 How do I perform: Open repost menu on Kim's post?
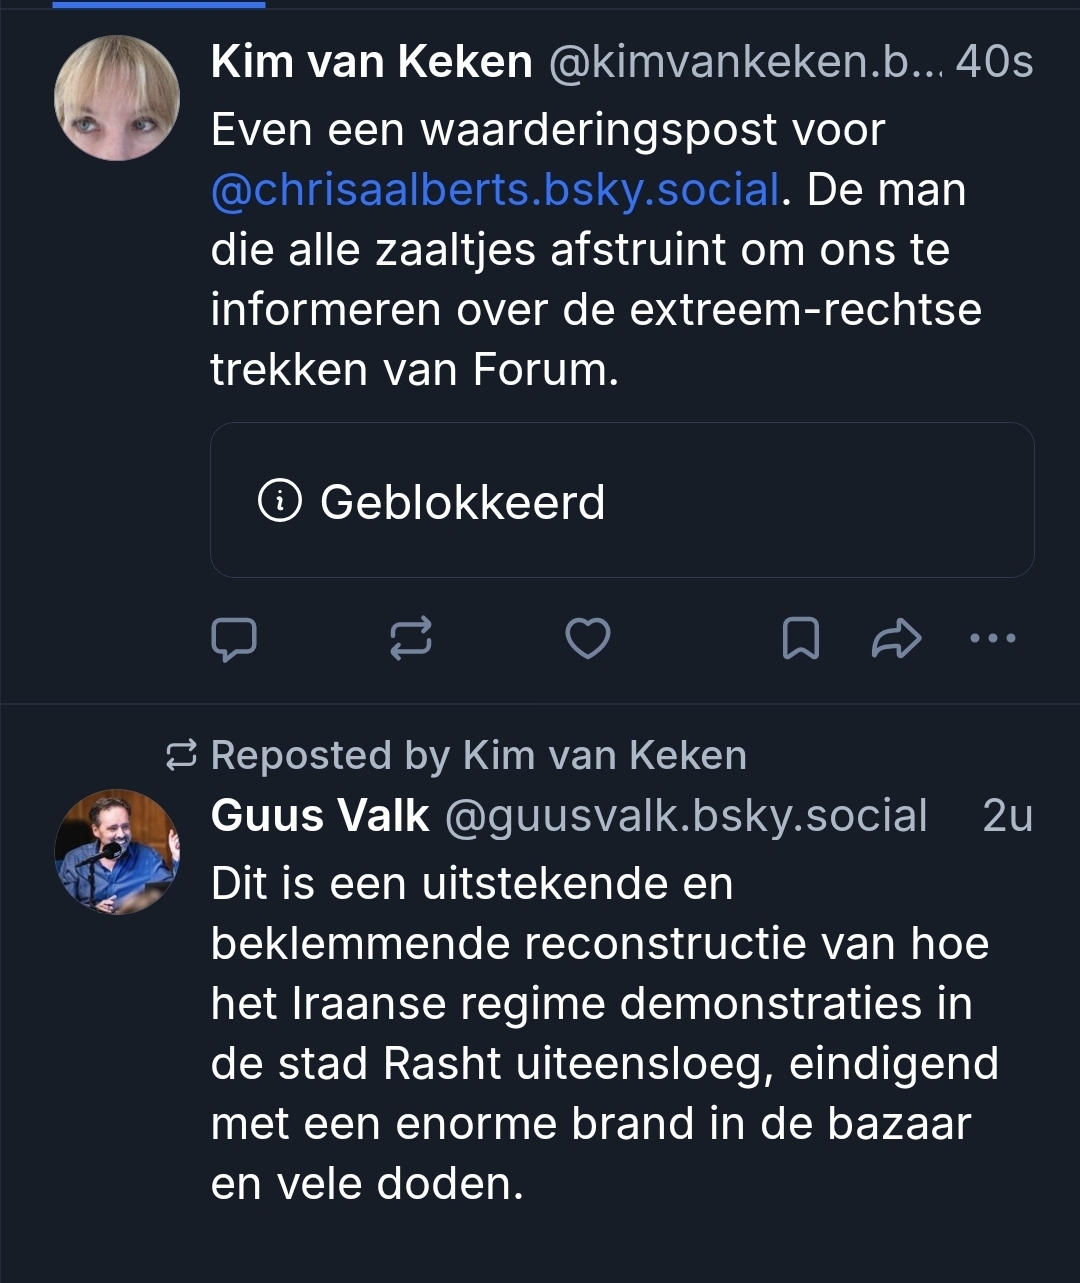(411, 639)
